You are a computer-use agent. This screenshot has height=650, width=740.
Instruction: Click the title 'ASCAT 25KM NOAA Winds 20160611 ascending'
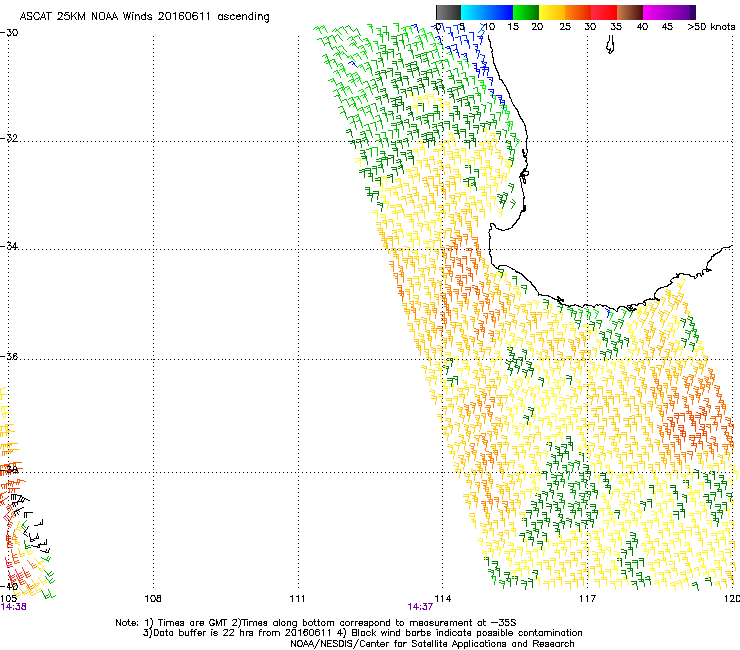[145, 17]
